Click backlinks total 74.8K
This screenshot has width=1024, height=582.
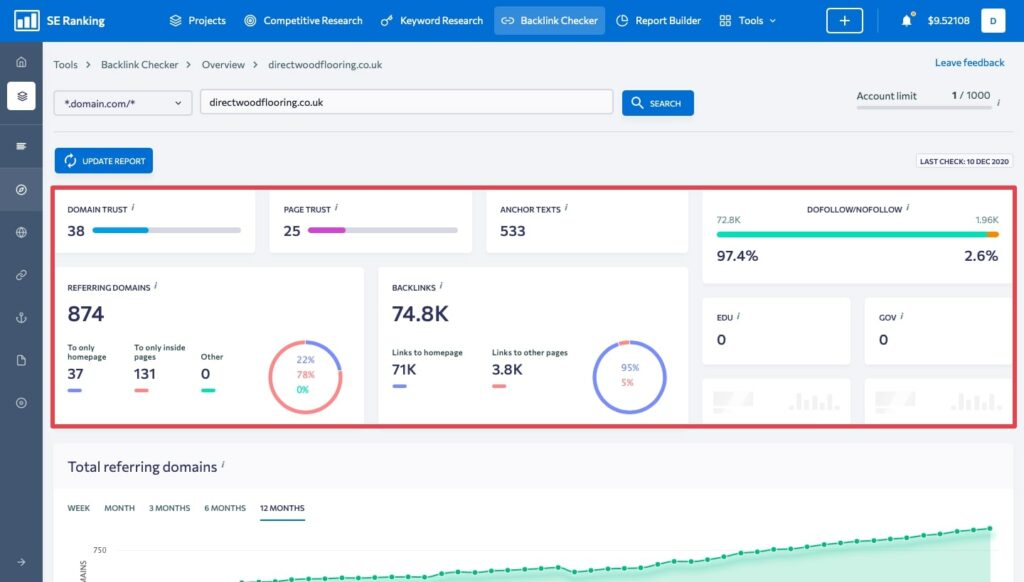[420, 314]
